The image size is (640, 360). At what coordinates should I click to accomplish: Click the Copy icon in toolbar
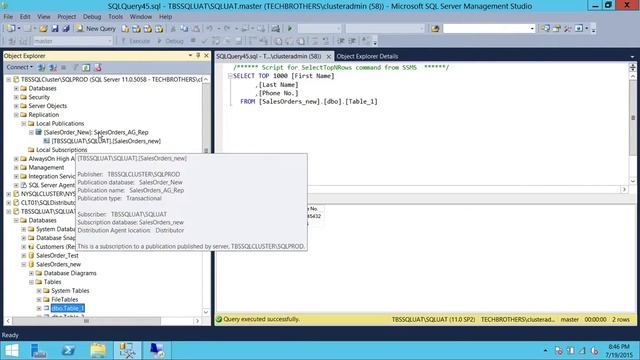click(x=184, y=29)
